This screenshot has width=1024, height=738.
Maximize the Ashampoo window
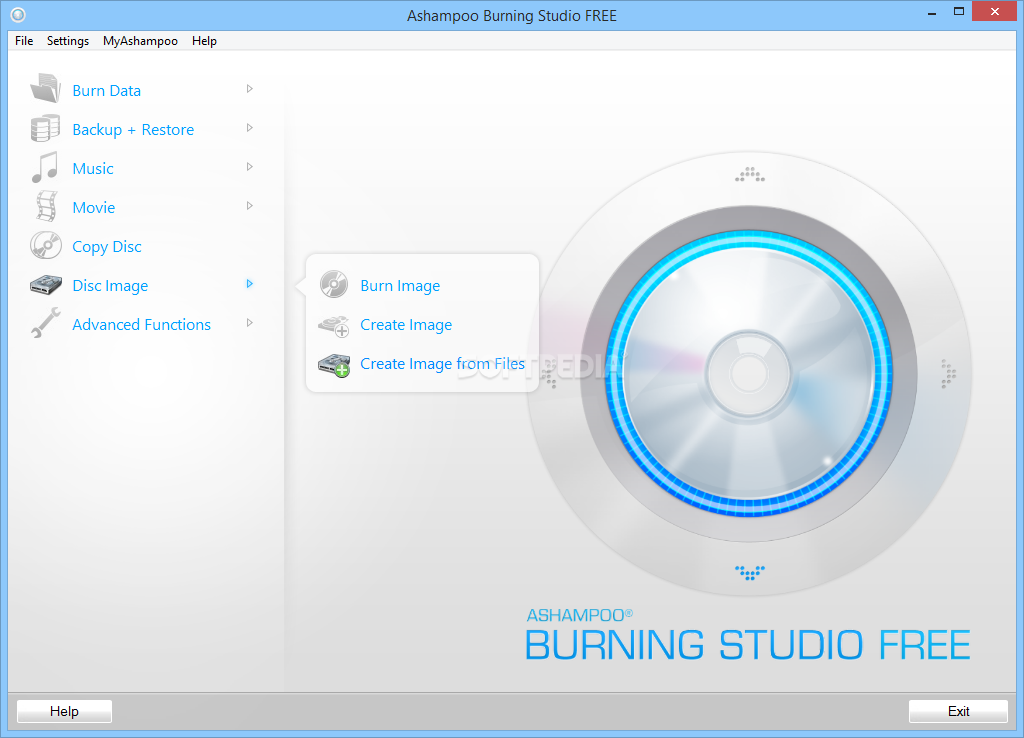point(959,12)
